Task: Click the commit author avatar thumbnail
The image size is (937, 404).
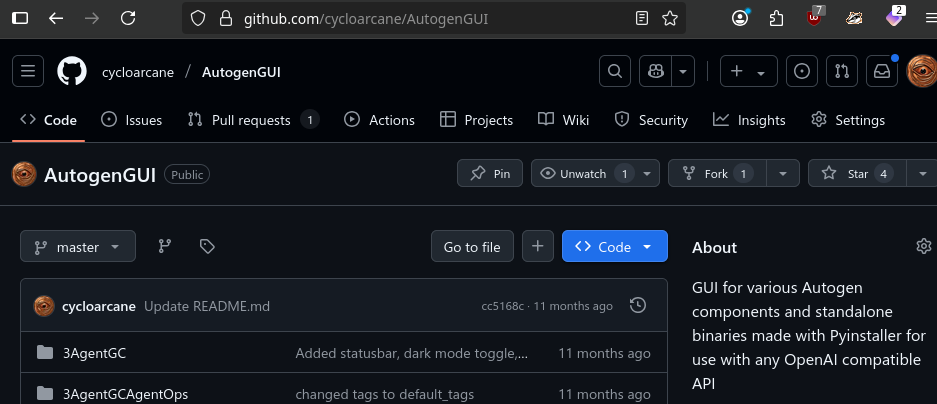Action: tap(44, 306)
